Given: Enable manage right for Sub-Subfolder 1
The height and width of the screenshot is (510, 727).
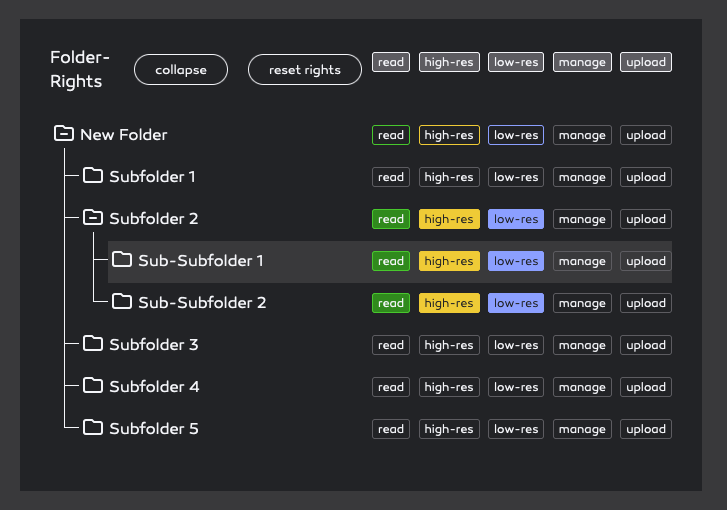Looking at the screenshot, I should pyautogui.click(x=582, y=261).
